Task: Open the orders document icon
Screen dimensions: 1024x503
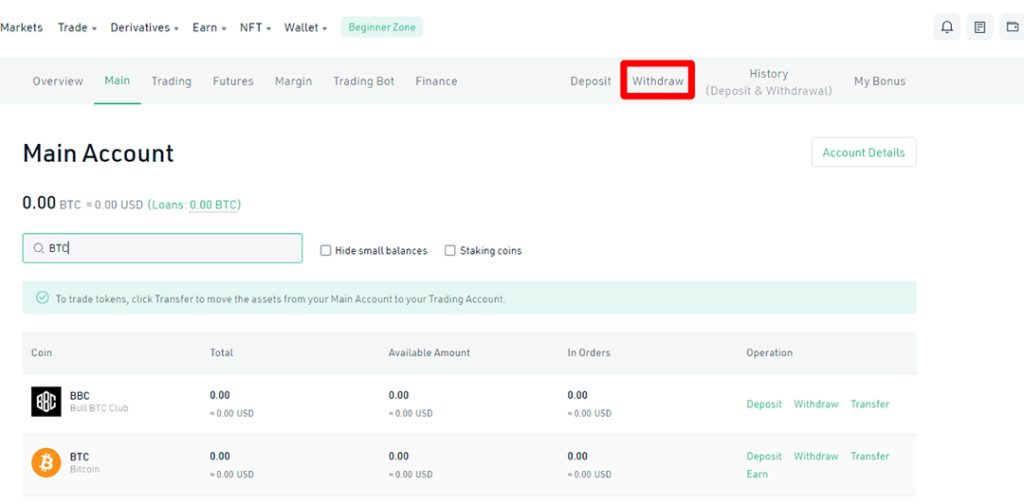Action: coord(980,27)
